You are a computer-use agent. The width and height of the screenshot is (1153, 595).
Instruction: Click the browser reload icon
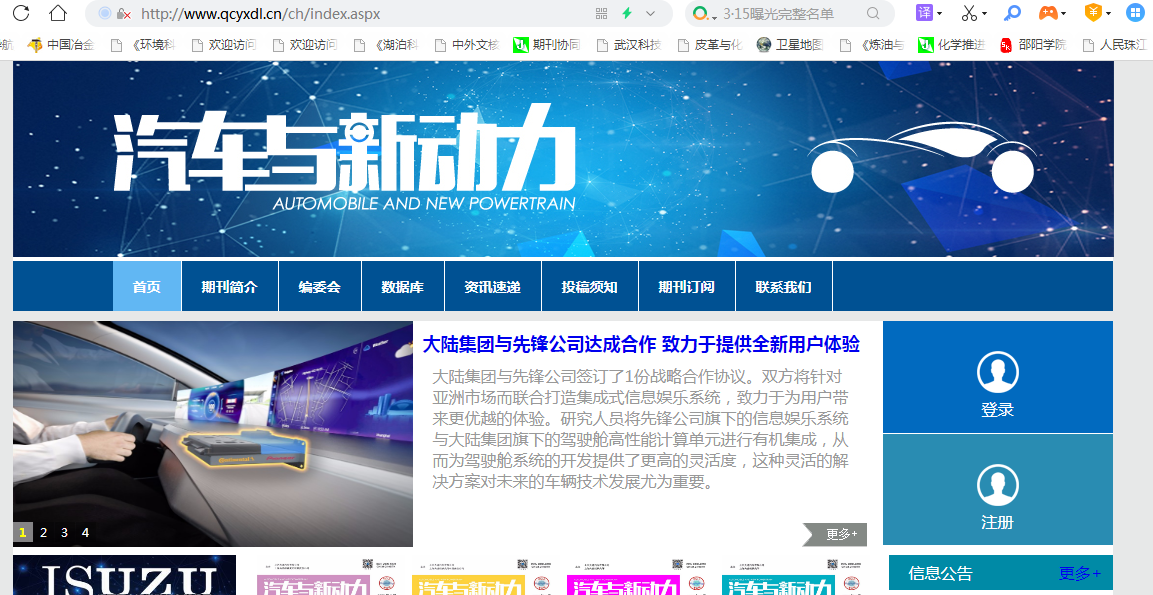coord(21,14)
